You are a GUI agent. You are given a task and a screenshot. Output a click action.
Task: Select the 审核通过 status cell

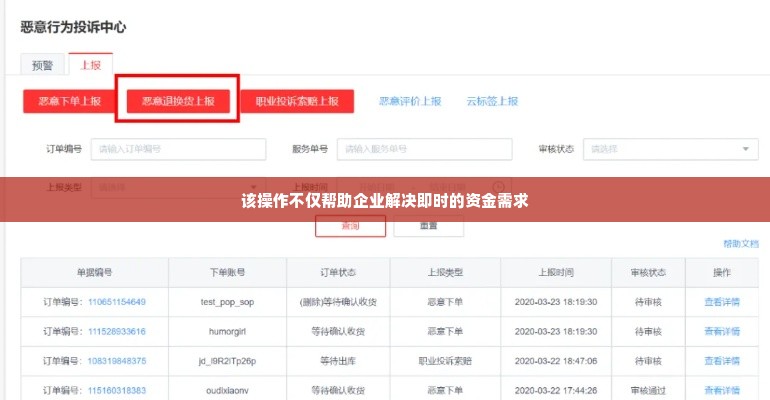tap(648, 390)
